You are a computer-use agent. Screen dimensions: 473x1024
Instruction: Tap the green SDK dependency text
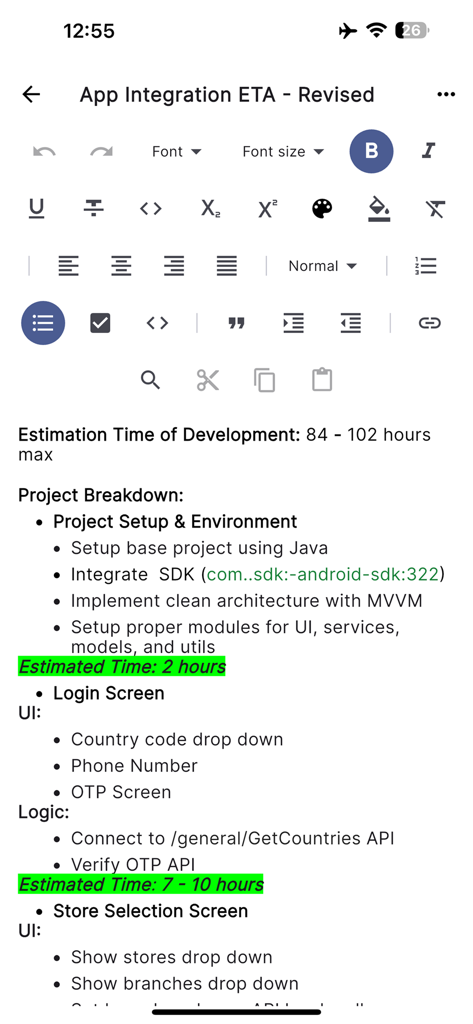(x=322, y=574)
